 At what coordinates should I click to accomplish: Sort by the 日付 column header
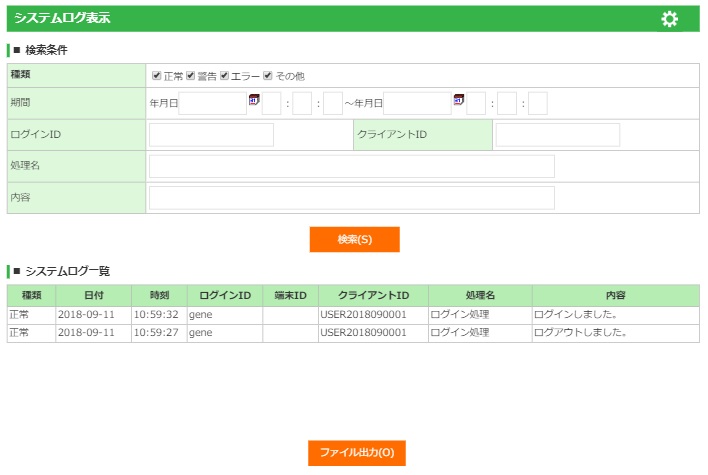pos(93,295)
